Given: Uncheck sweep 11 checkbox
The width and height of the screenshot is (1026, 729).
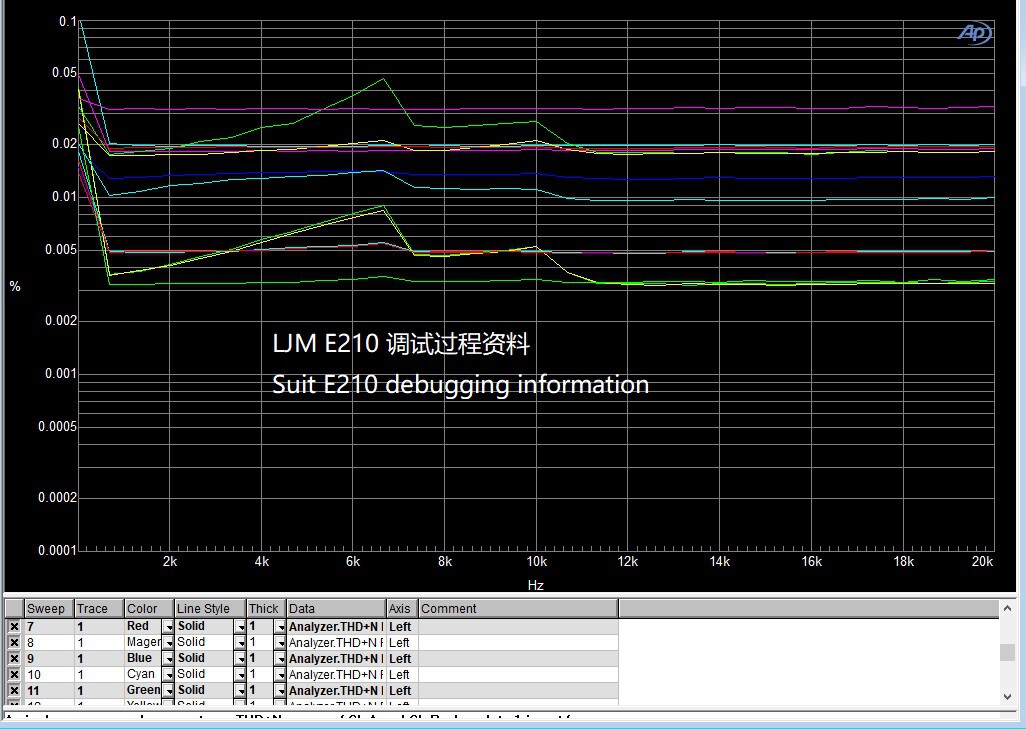Looking at the screenshot, I should (14, 690).
